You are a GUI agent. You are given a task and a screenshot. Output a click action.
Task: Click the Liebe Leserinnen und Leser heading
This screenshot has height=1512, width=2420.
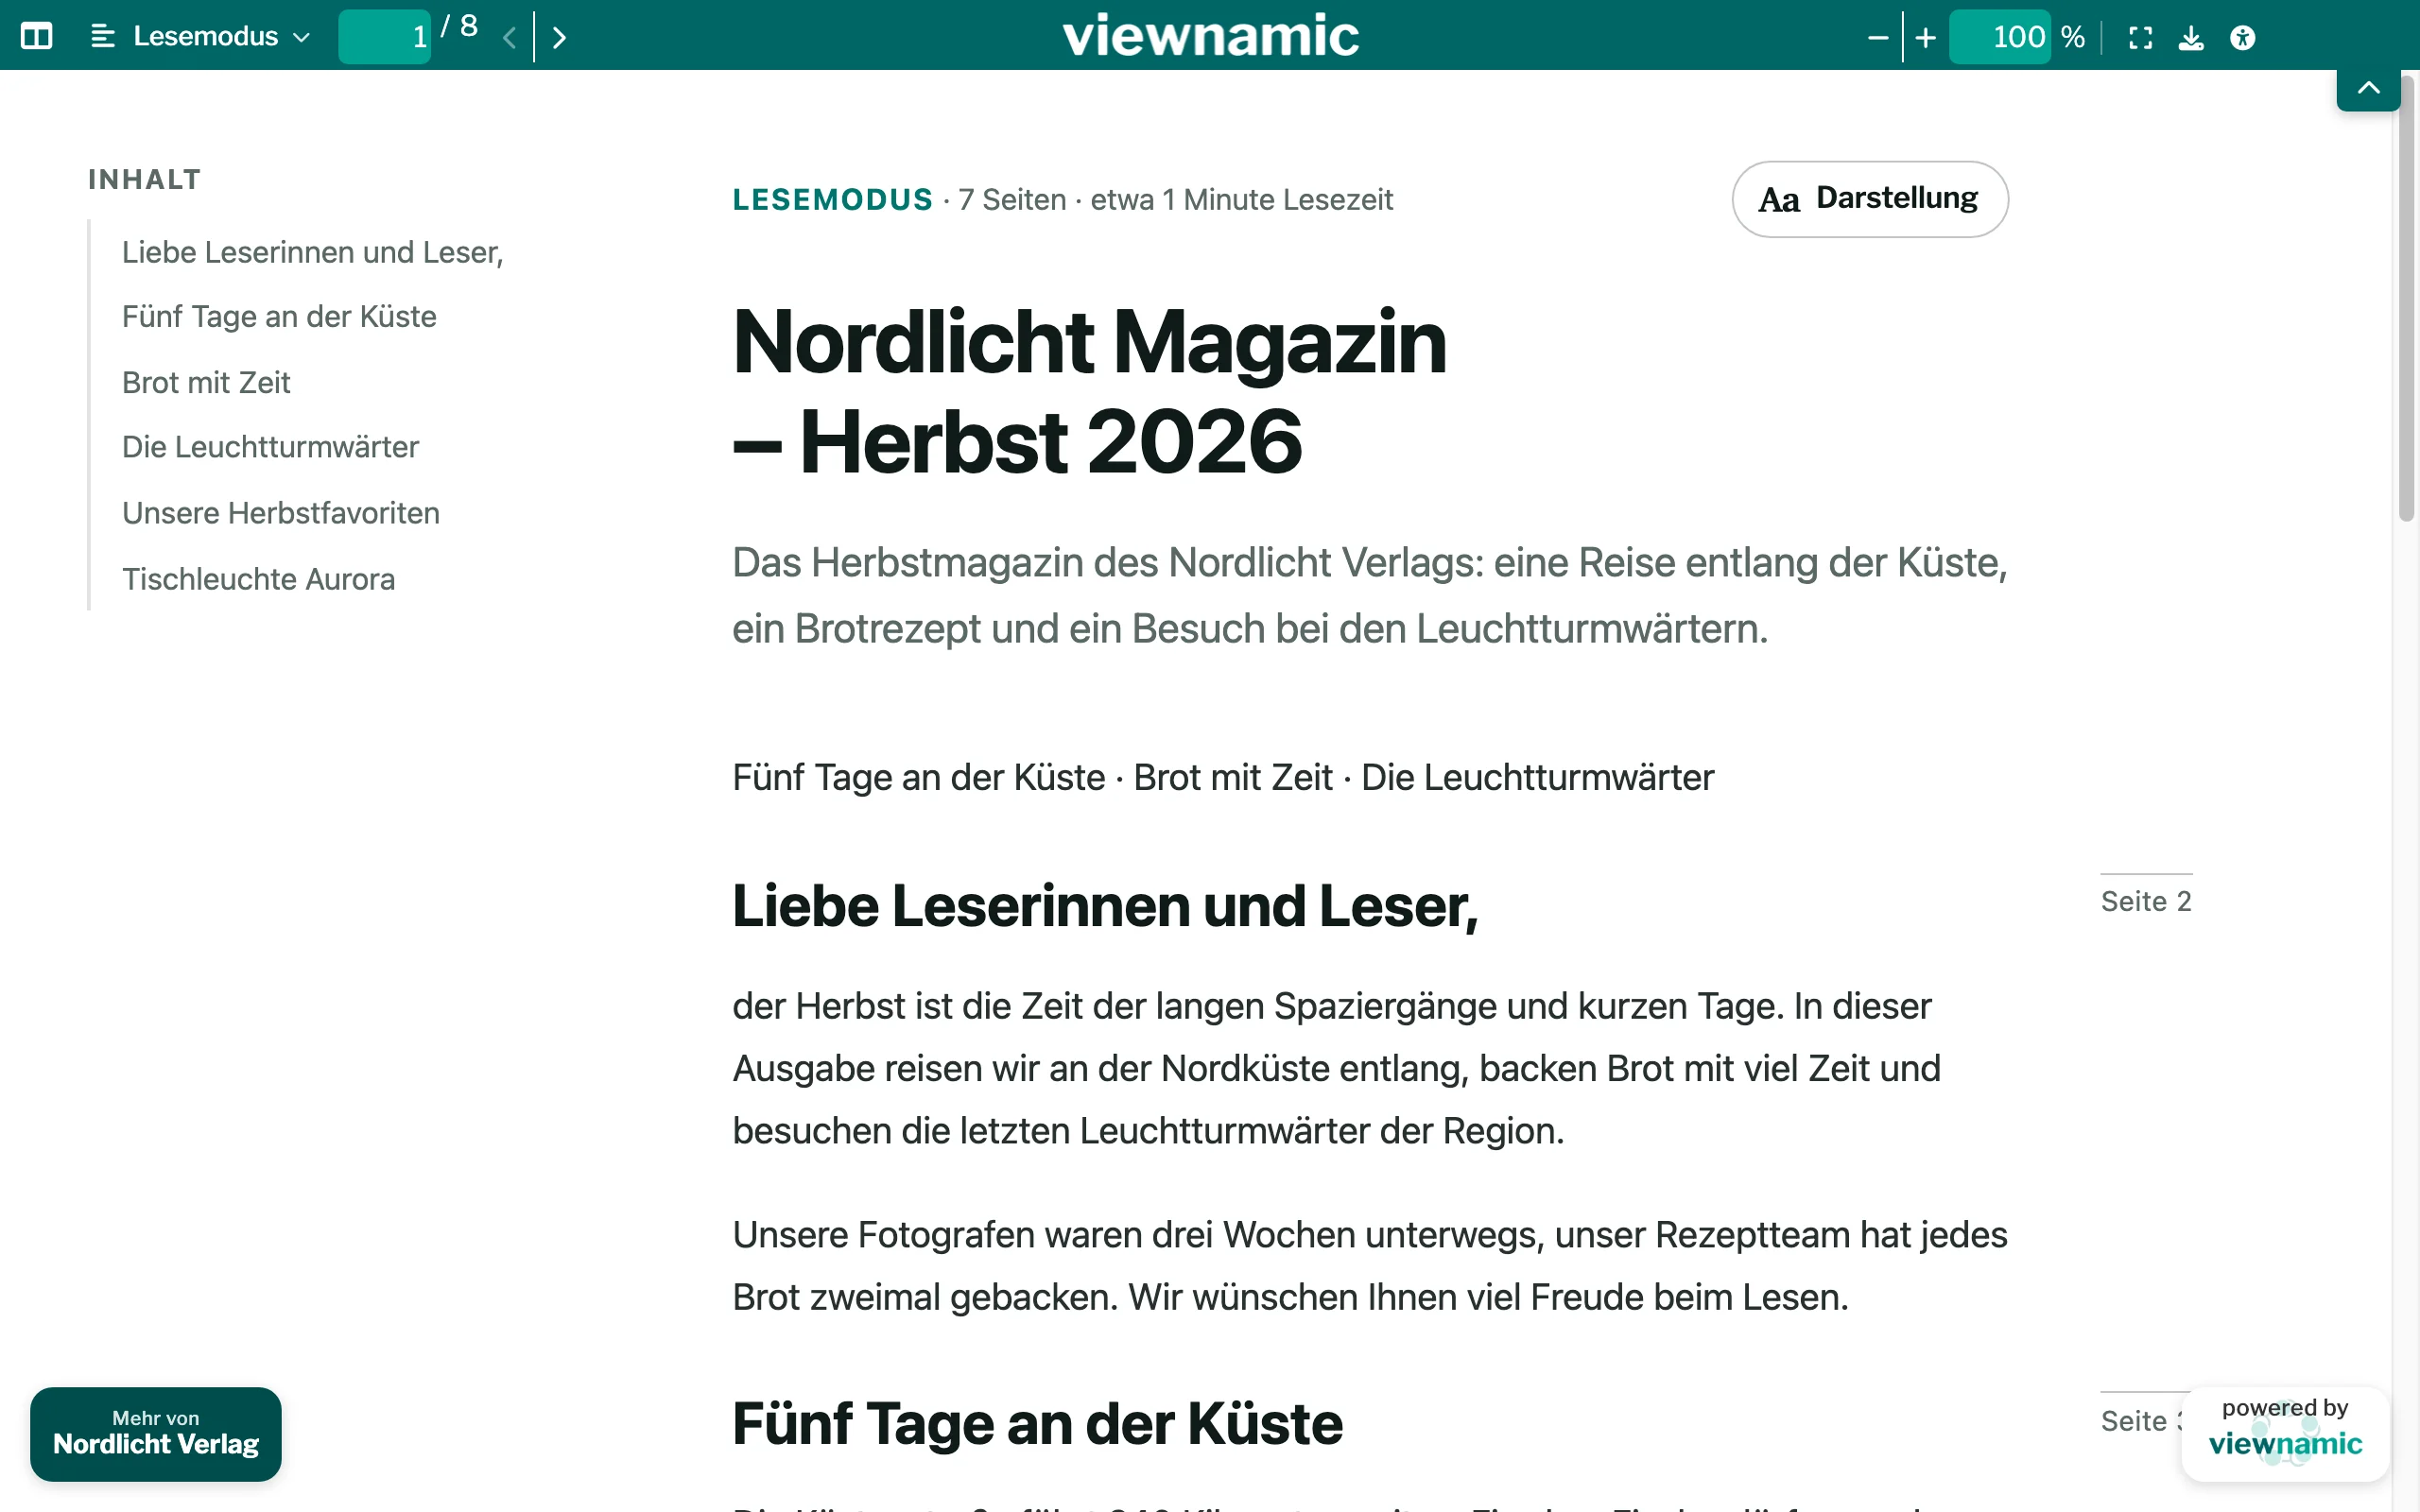click(x=1105, y=907)
